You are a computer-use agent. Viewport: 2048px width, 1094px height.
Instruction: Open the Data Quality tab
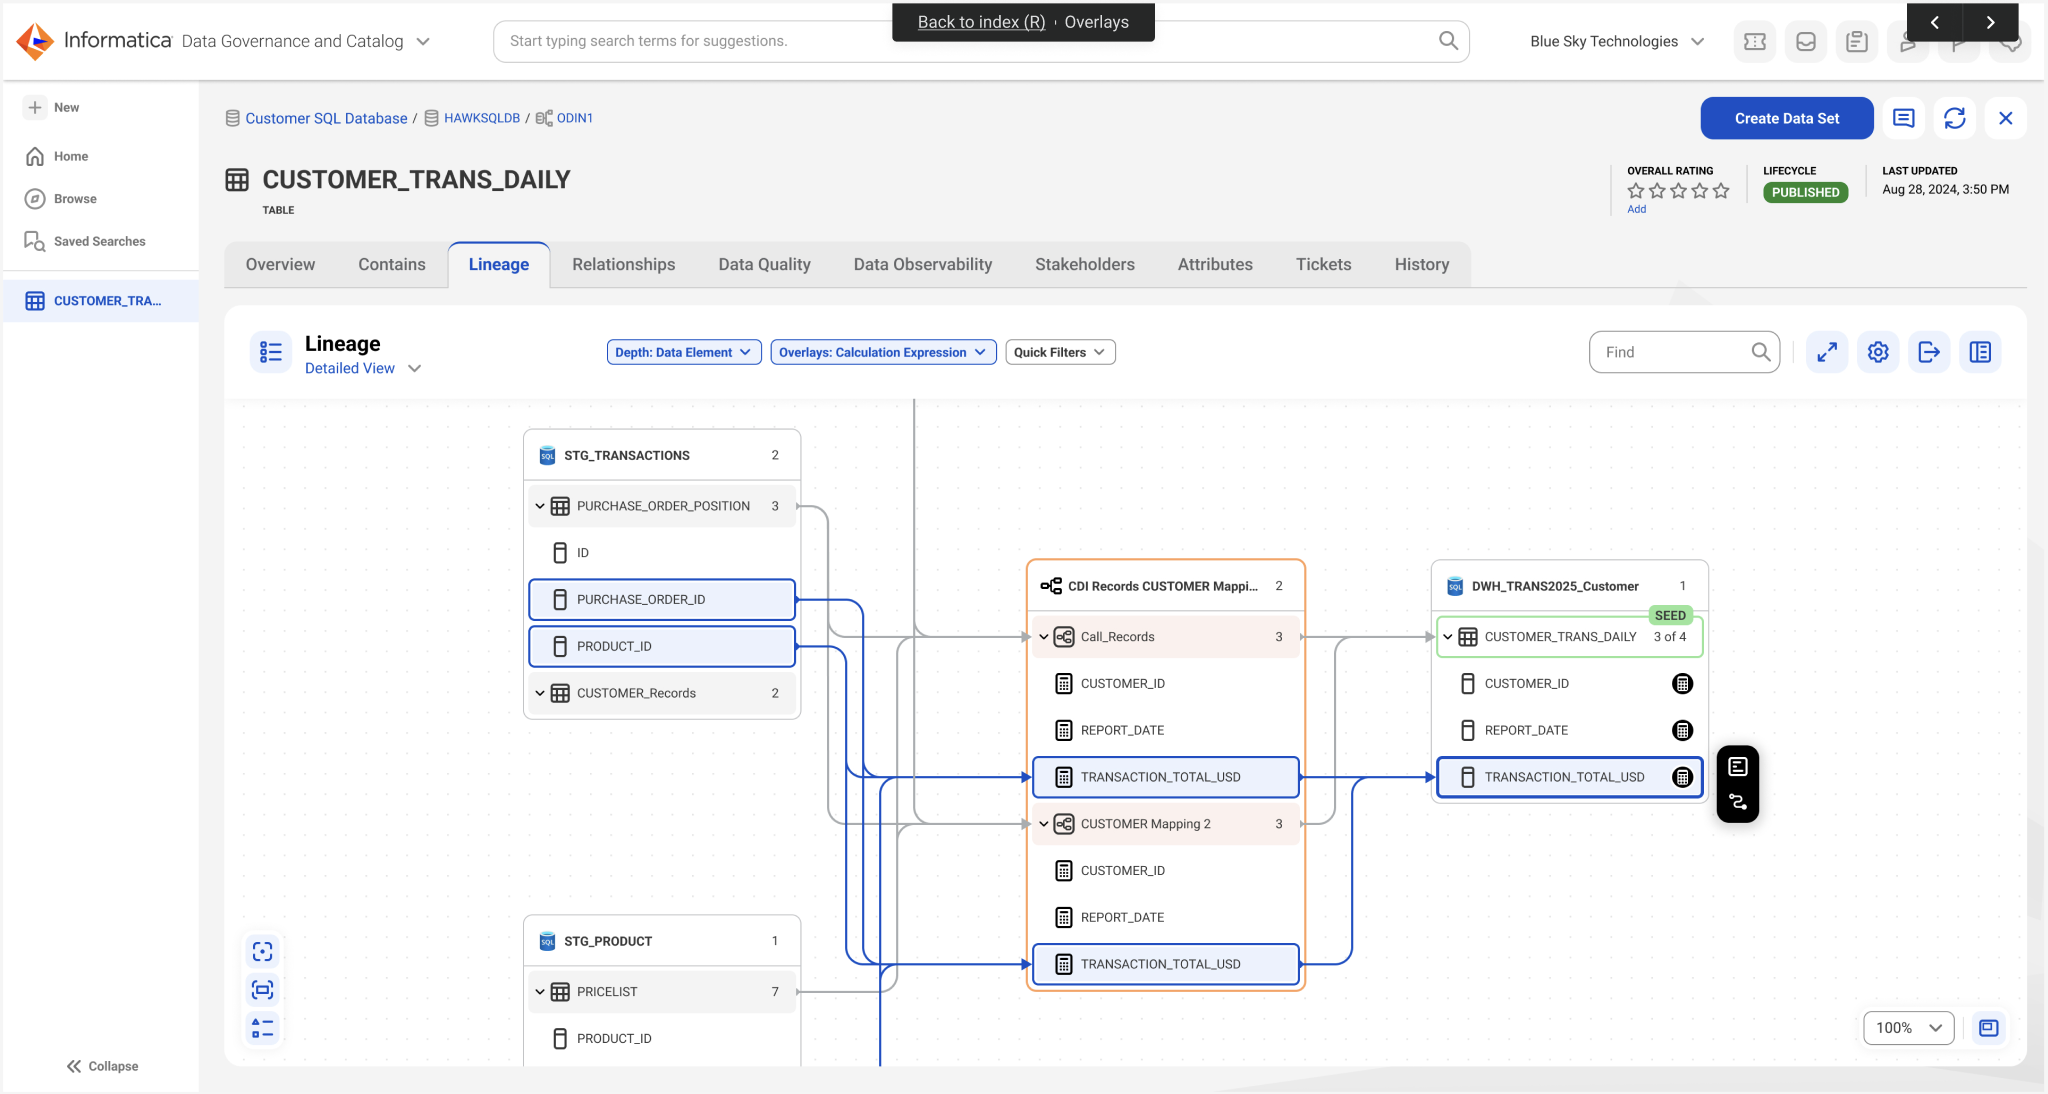764,264
